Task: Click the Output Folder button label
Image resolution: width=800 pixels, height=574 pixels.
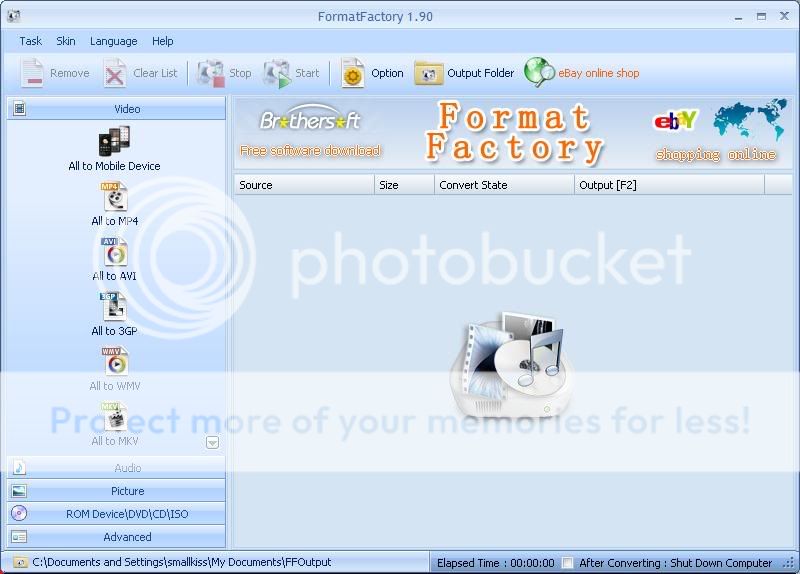Action: tap(481, 73)
